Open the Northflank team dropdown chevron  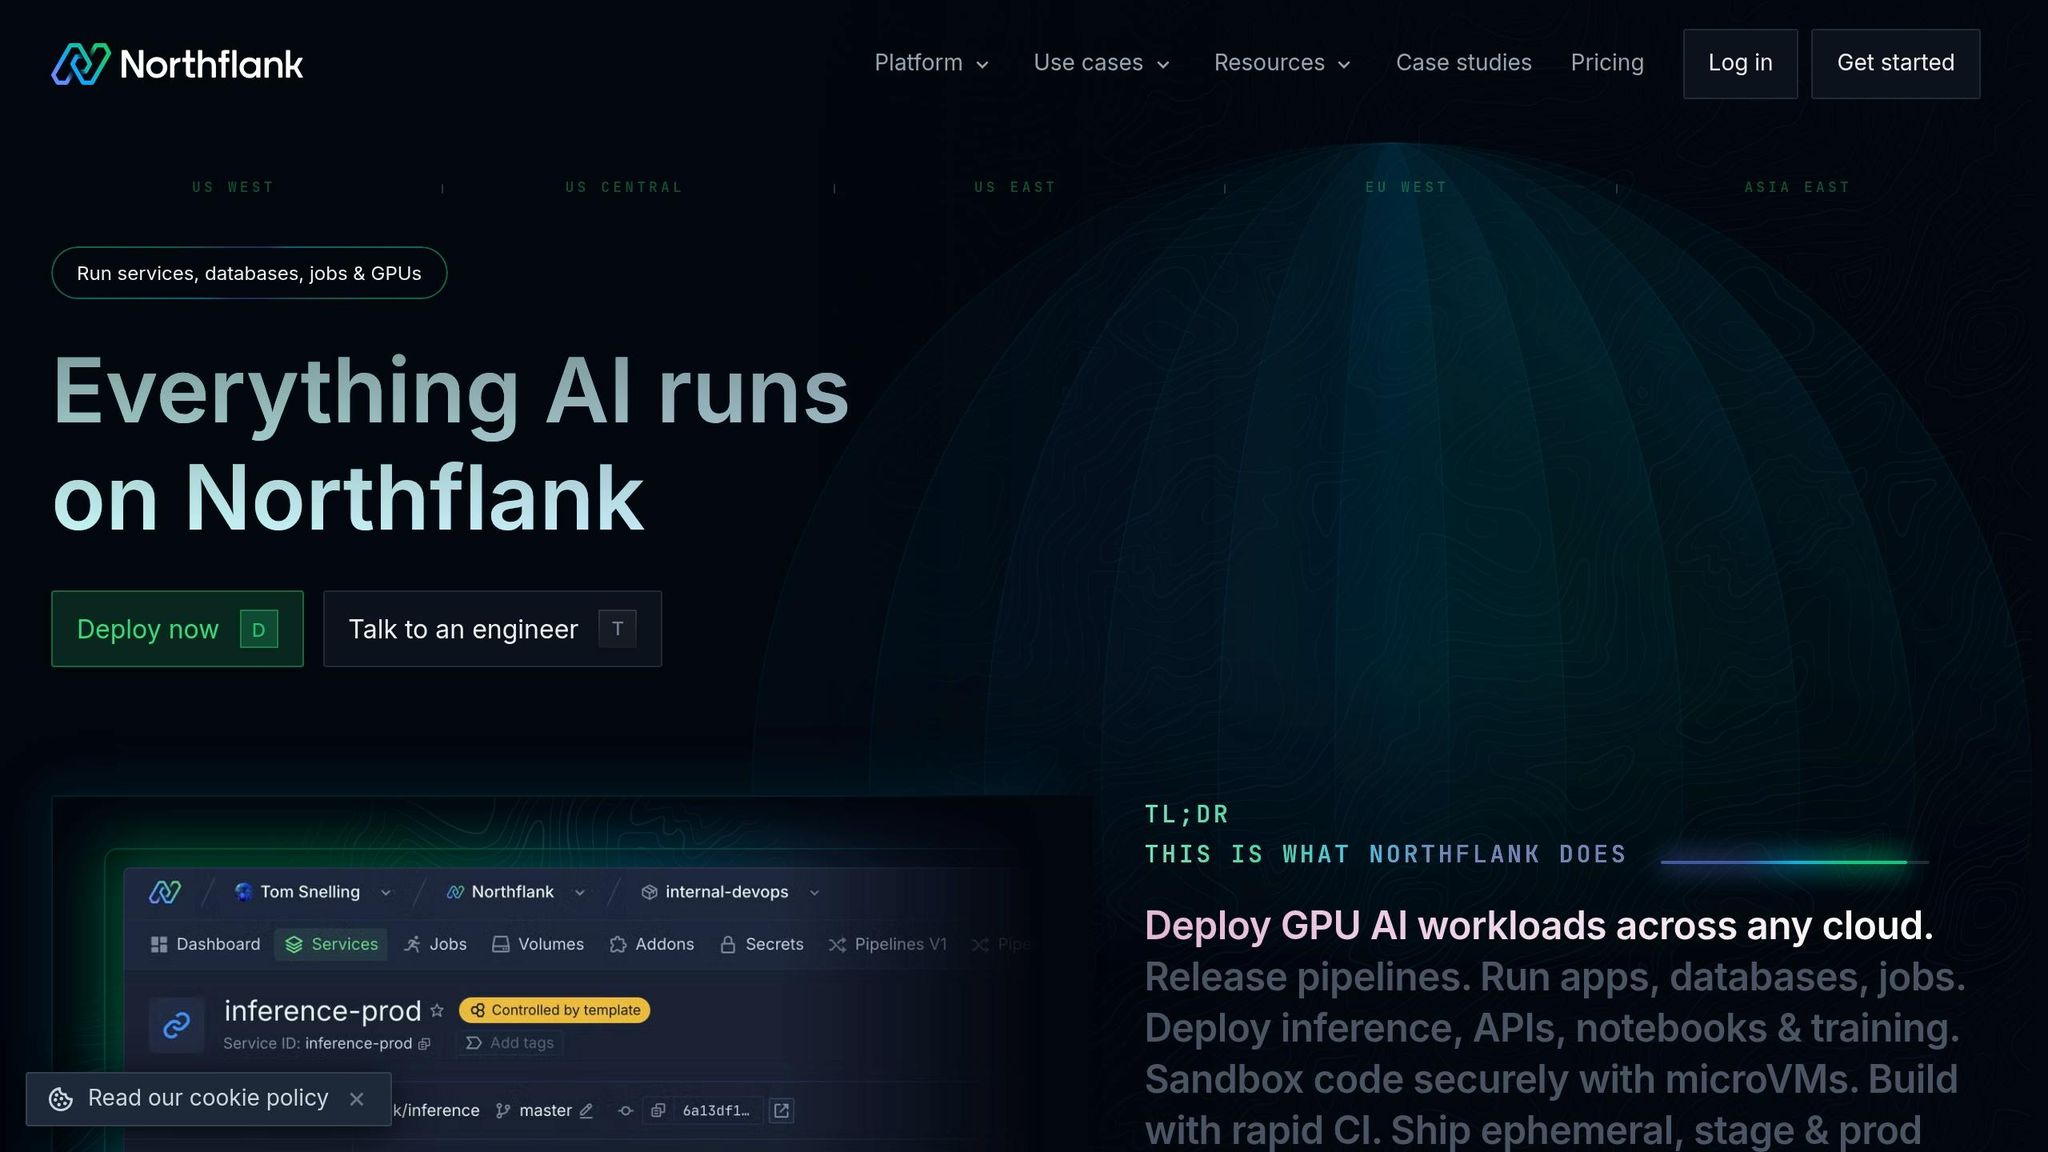click(580, 893)
